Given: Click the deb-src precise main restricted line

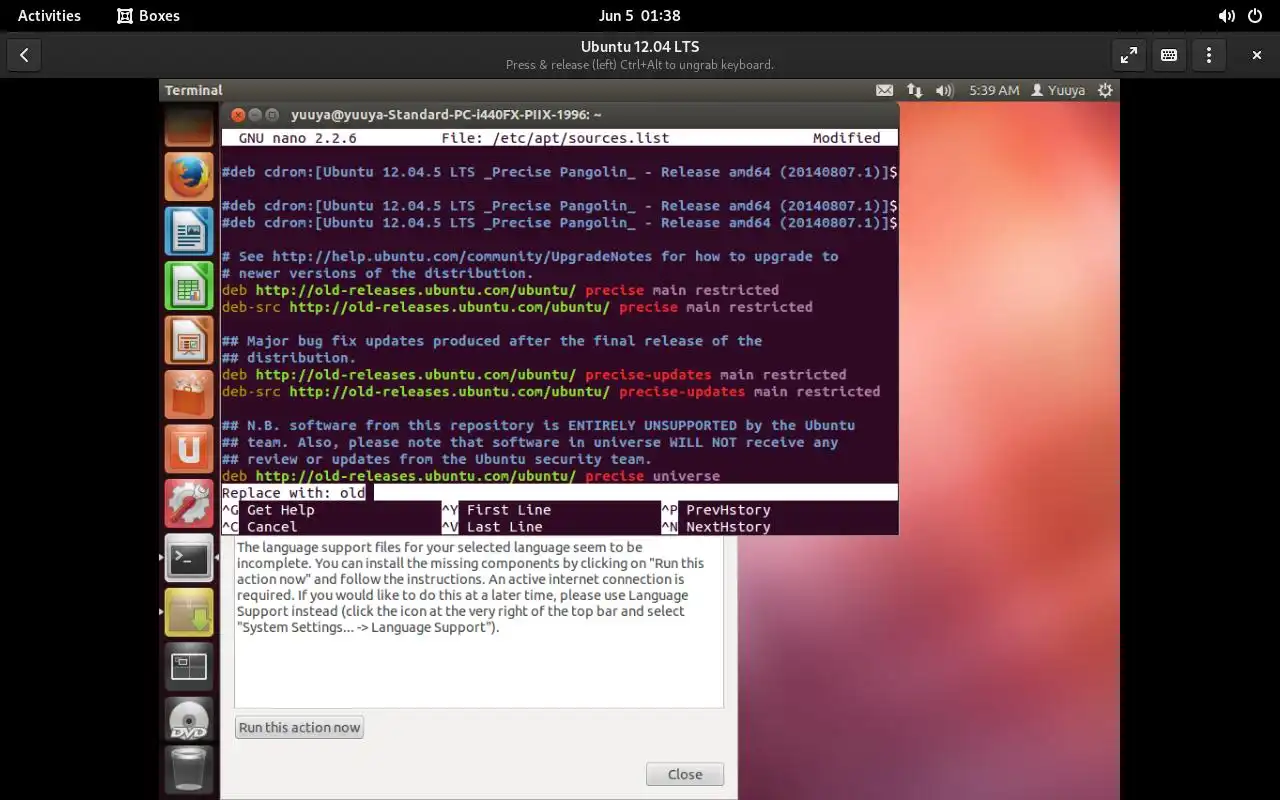Looking at the screenshot, I should (517, 307).
